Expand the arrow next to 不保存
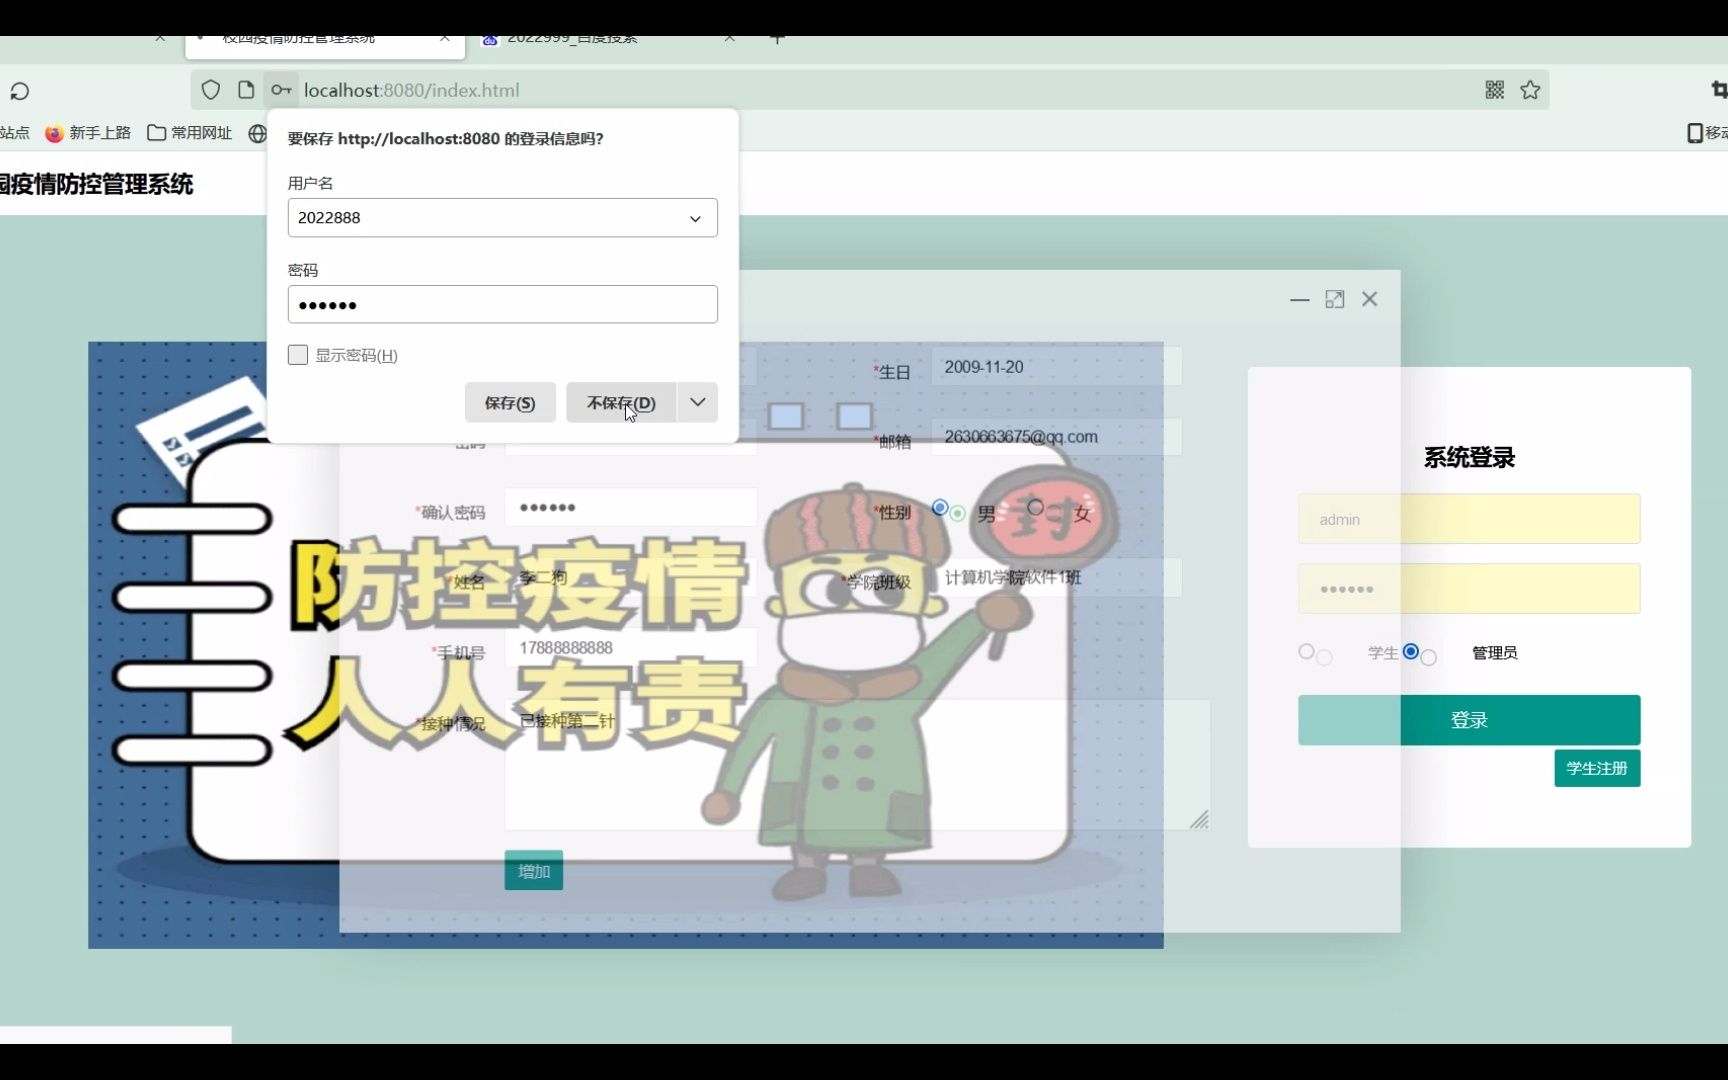1728x1080 pixels. [x=698, y=402]
